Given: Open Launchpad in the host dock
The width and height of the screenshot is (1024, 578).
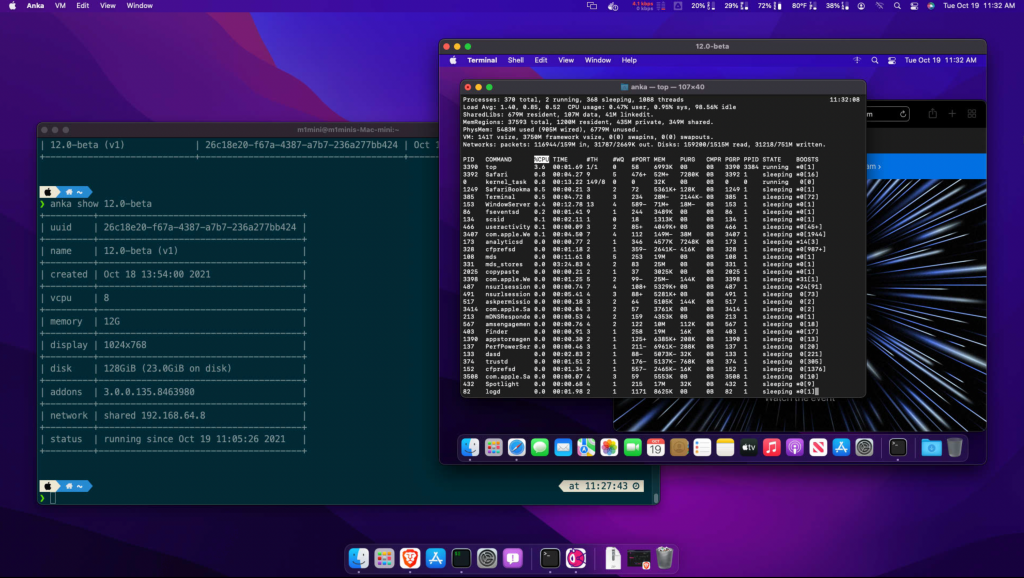Looking at the screenshot, I should click(x=384, y=558).
